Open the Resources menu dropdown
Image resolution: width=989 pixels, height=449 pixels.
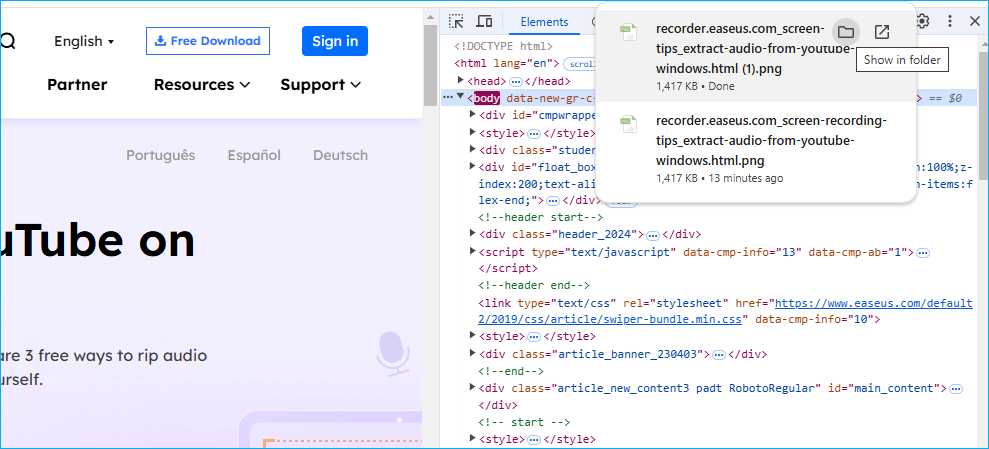pyautogui.click(x=202, y=85)
